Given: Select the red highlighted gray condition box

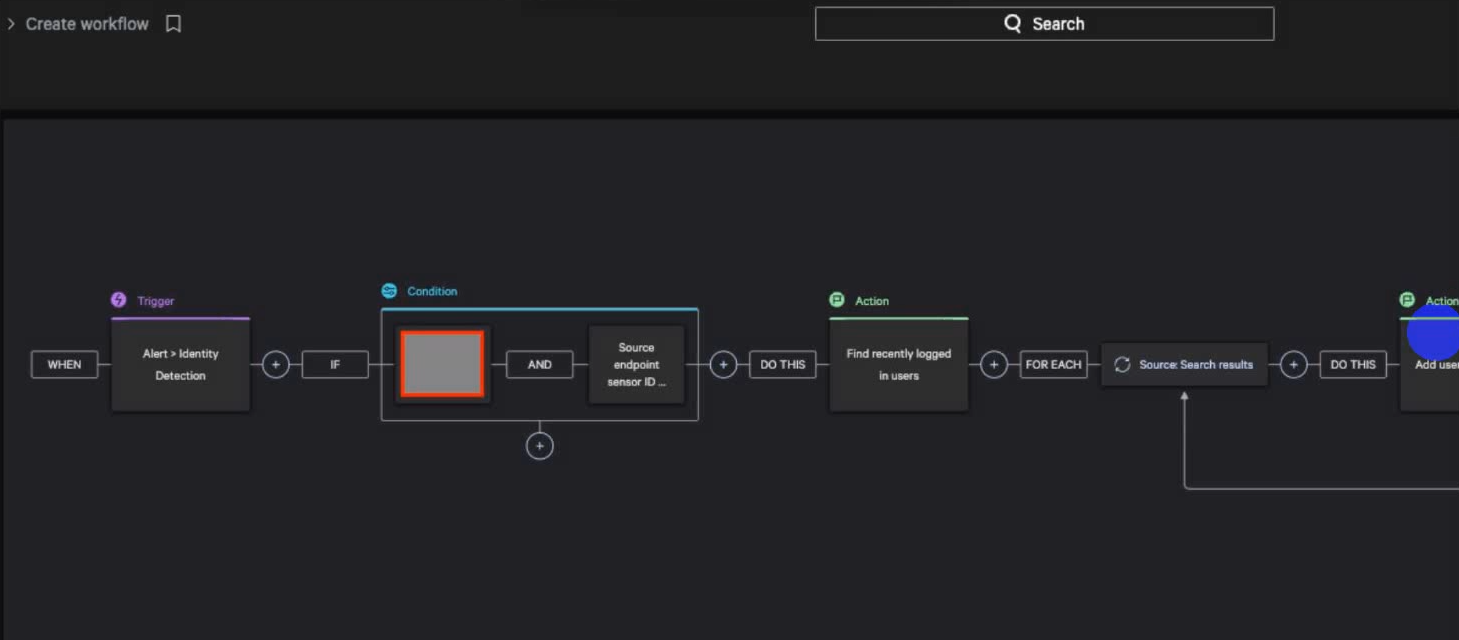Looking at the screenshot, I should point(442,364).
